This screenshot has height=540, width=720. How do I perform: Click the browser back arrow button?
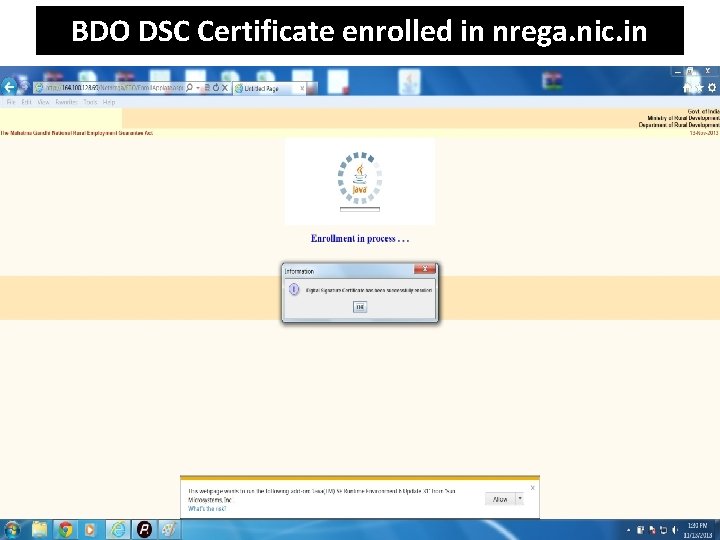[x=9, y=87]
